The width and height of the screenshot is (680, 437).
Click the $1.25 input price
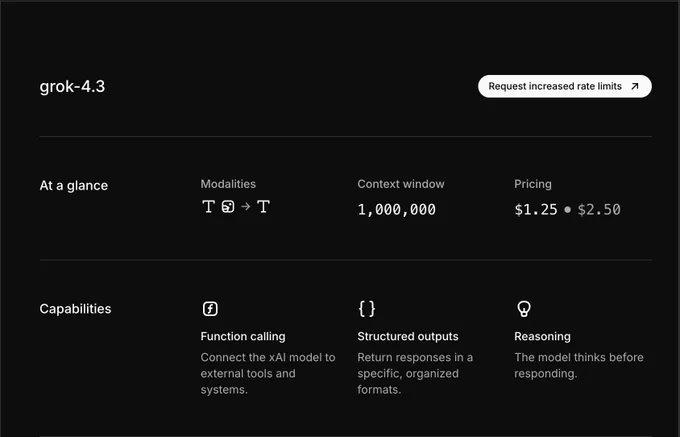pos(536,210)
